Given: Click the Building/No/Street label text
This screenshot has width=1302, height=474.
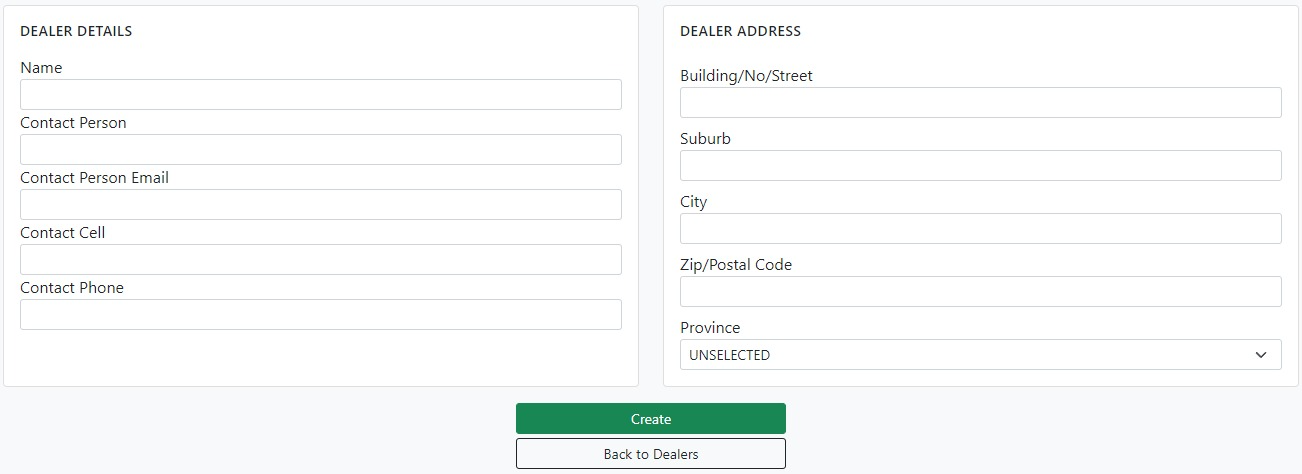Looking at the screenshot, I should 746,76.
